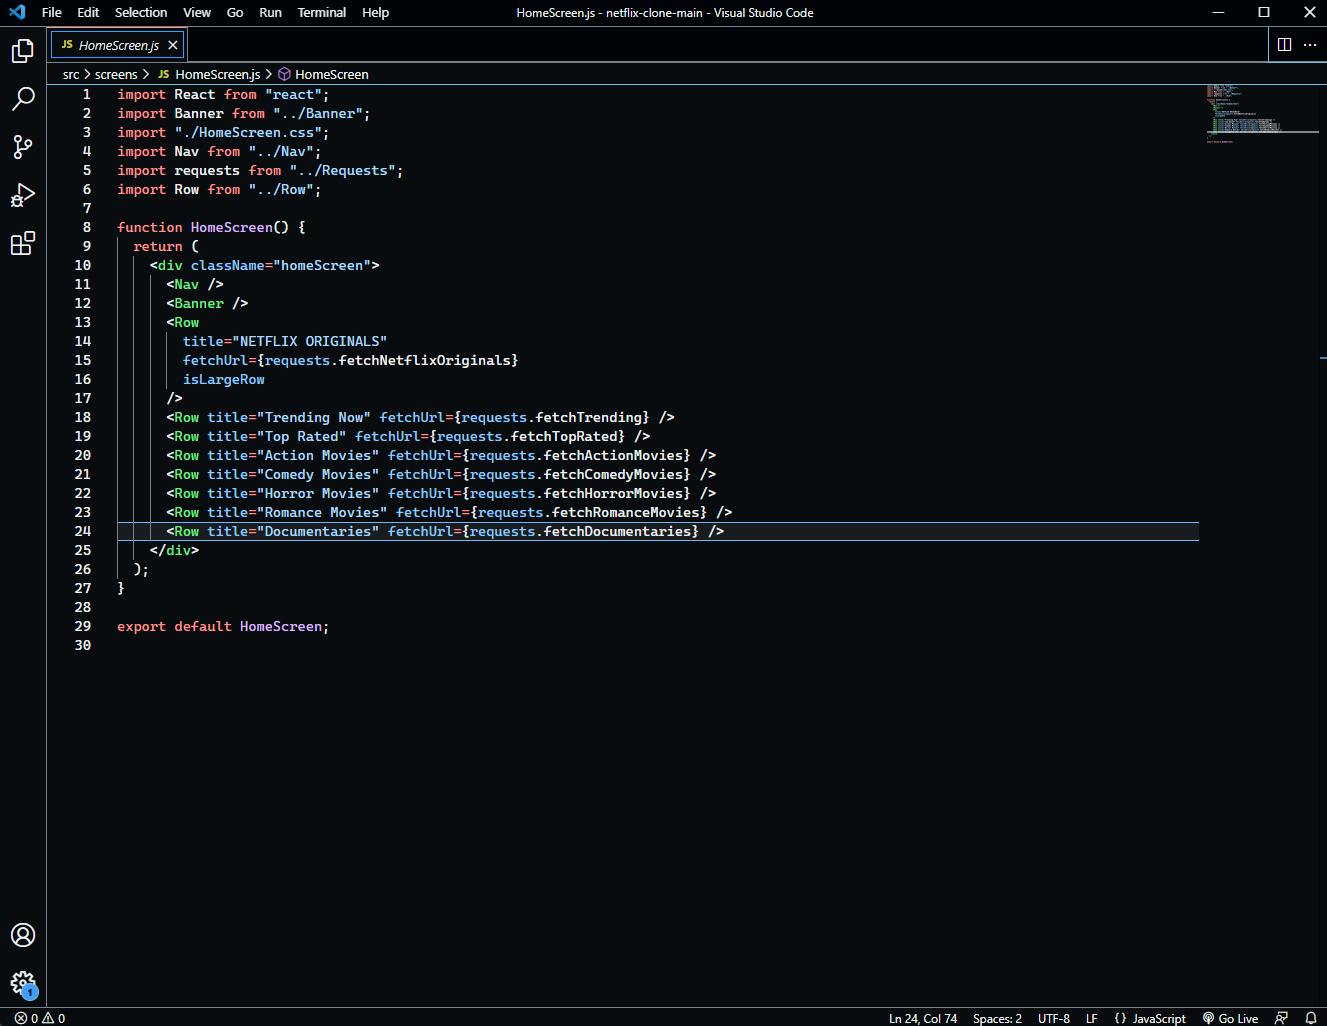This screenshot has height=1026, width=1327.
Task: Click "Romance Movies" title string
Action: (x=322, y=512)
